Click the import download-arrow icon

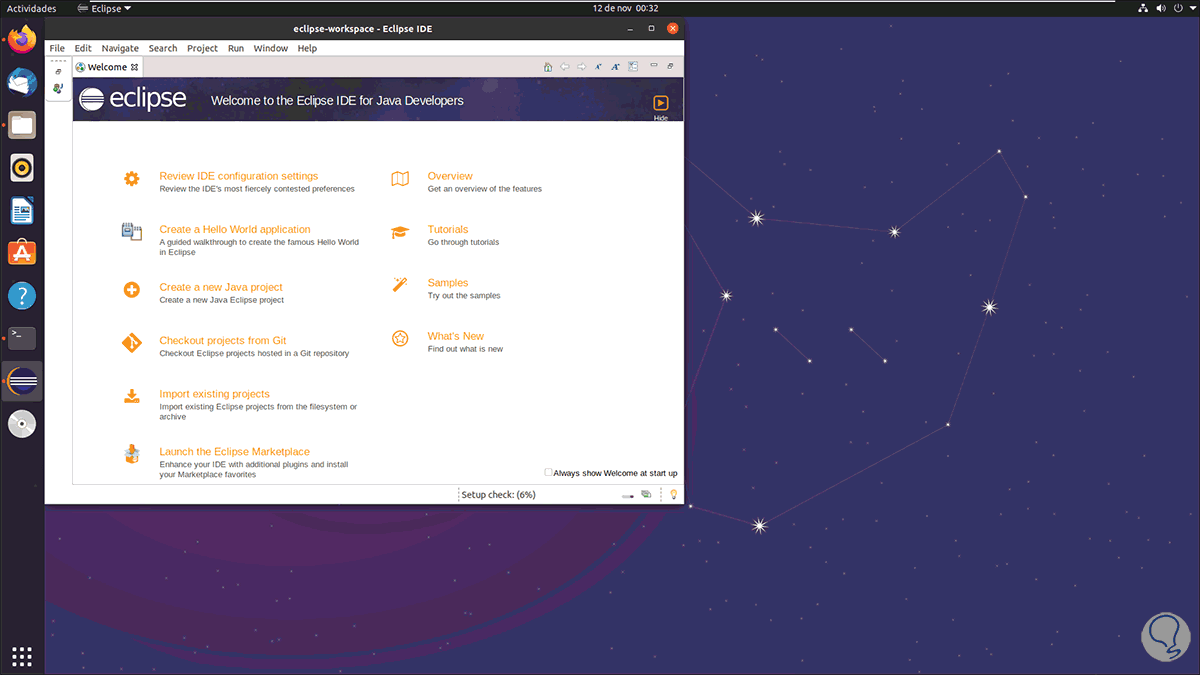click(132, 396)
